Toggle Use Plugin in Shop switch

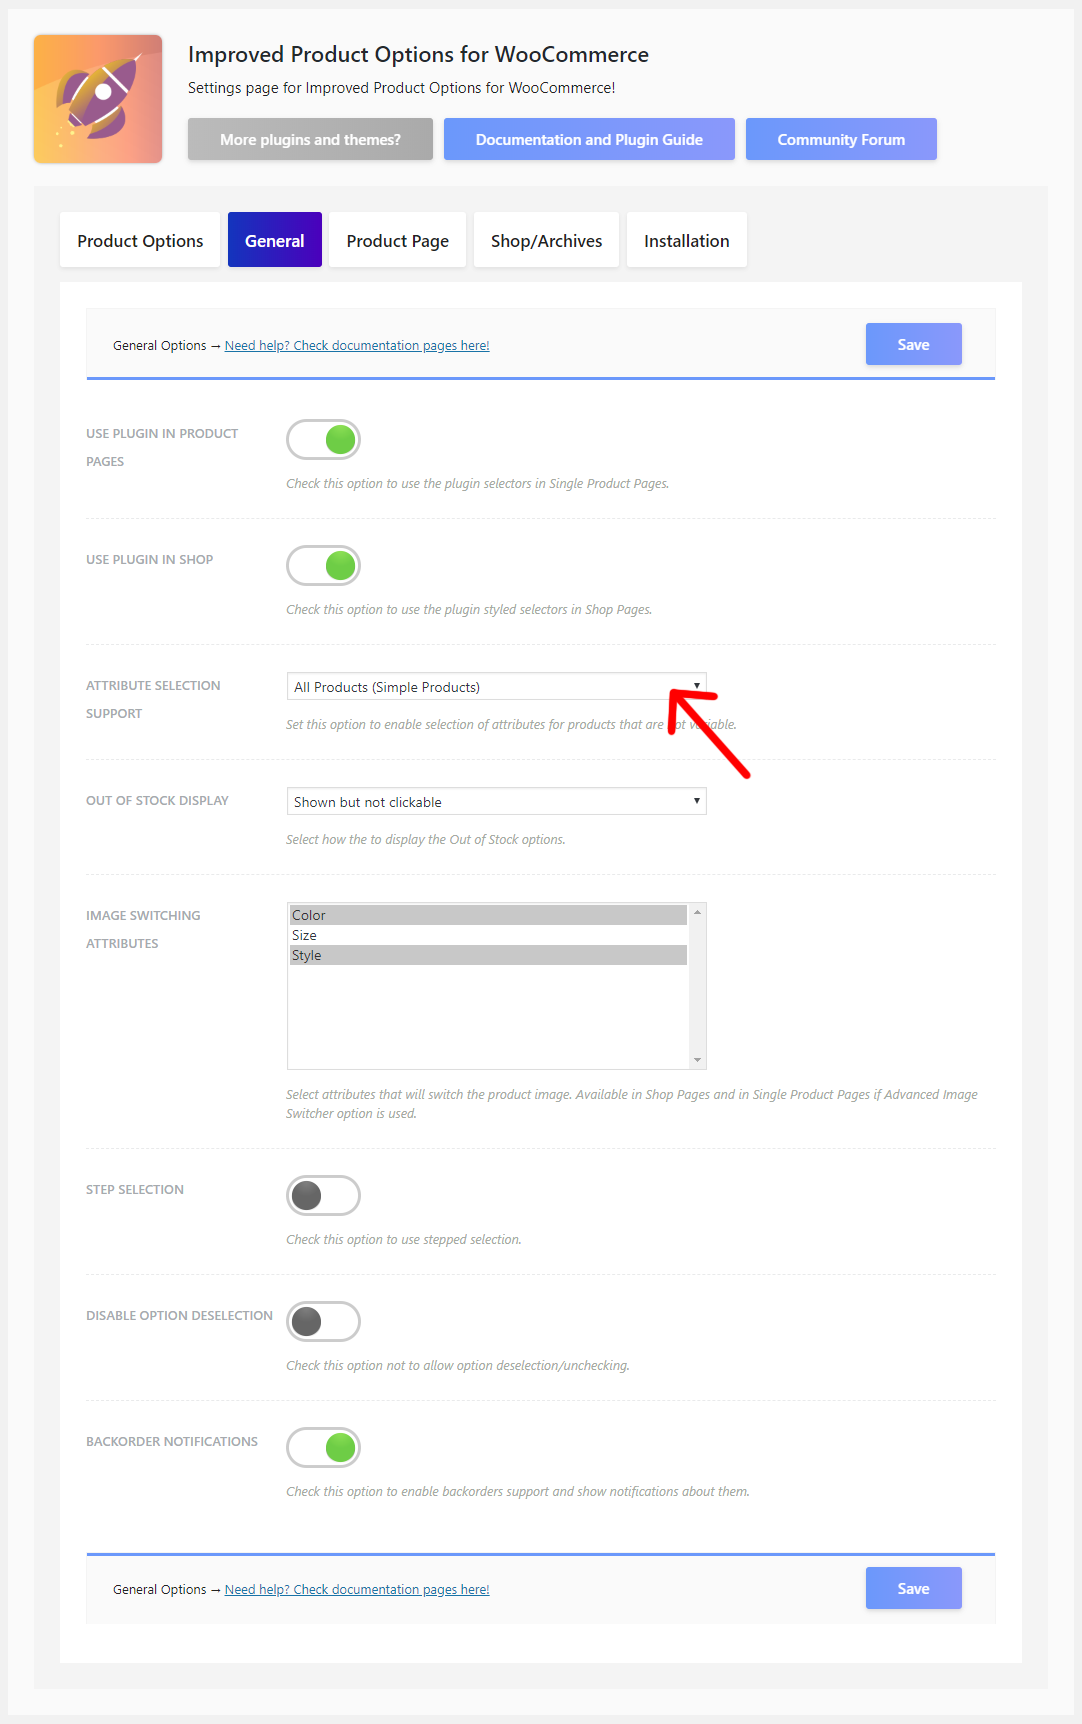pos(323,566)
